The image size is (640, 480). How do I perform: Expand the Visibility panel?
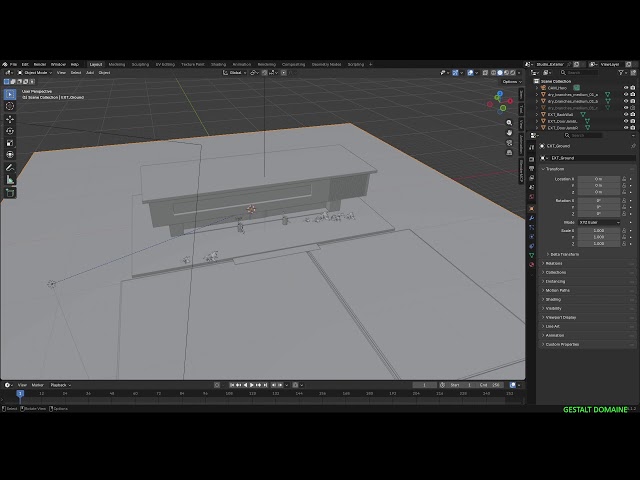tap(553, 309)
